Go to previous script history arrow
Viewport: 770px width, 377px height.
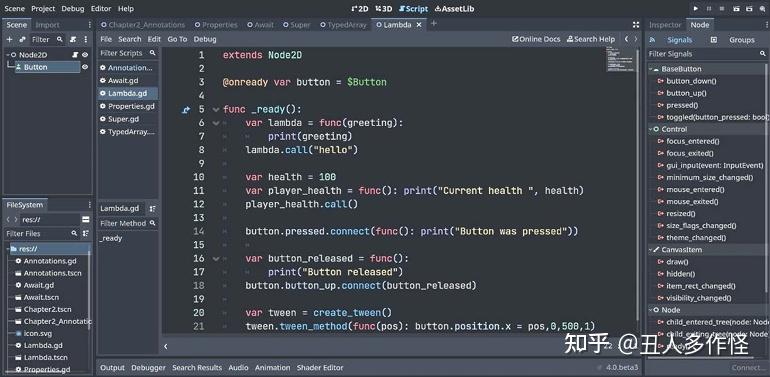click(x=626, y=39)
